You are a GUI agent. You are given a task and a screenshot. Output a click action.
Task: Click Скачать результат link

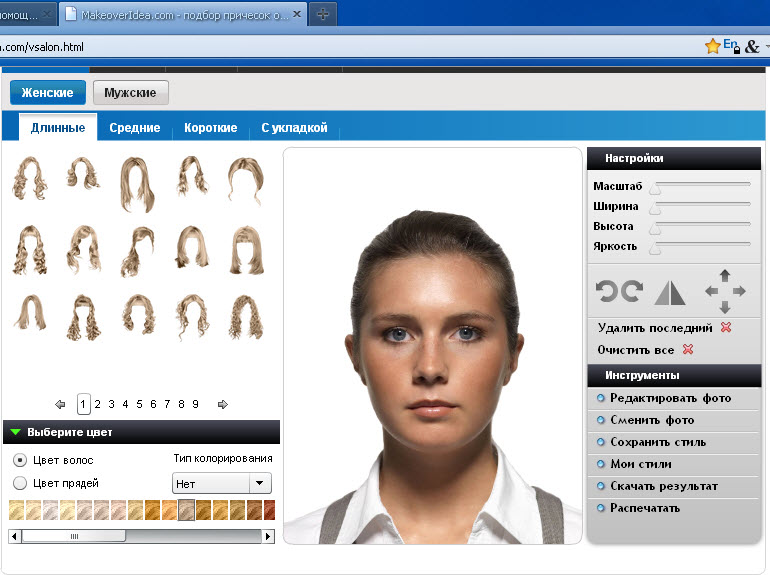point(663,486)
